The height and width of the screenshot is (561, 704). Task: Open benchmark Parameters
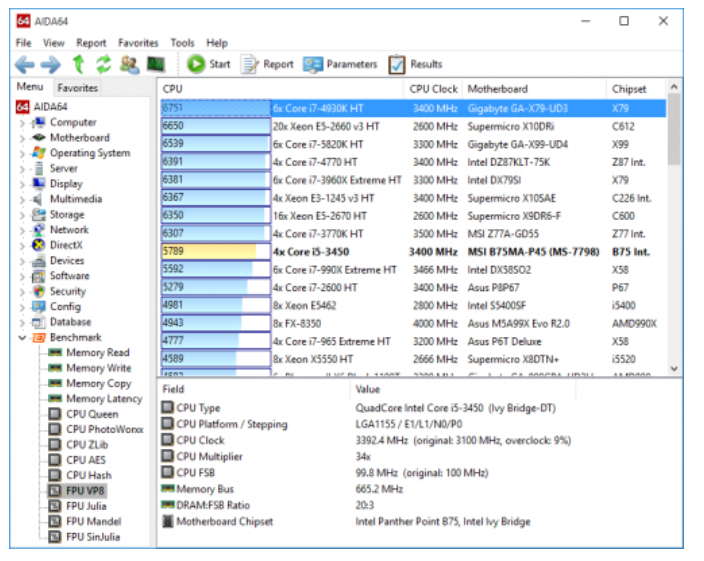click(340, 65)
